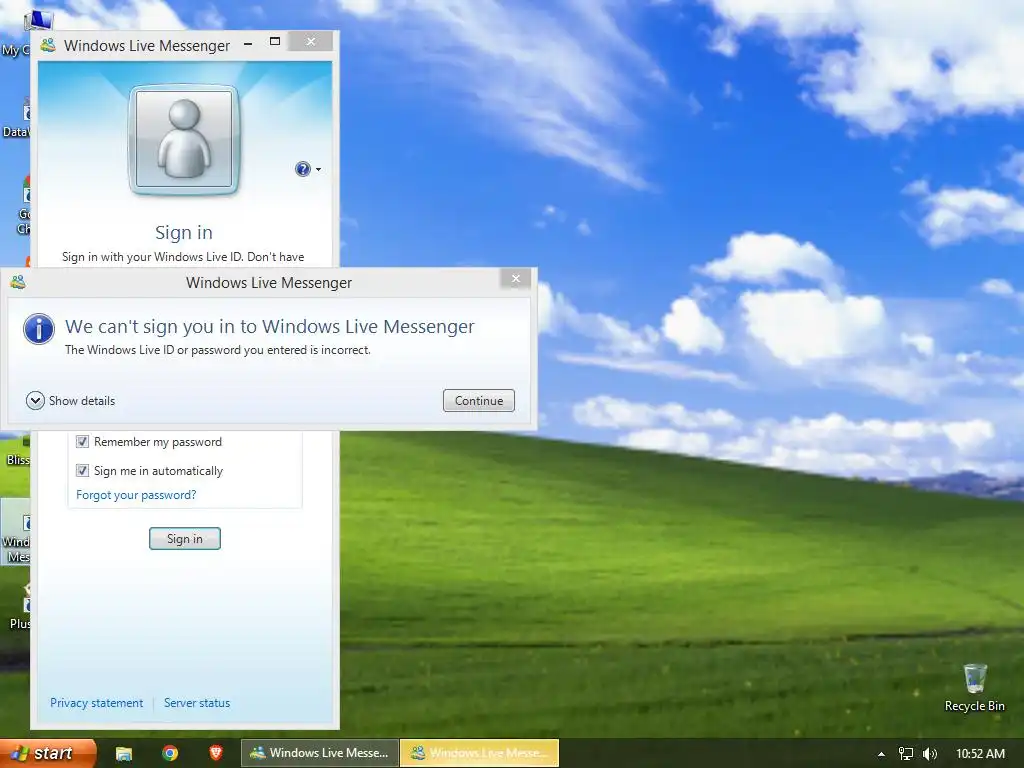
Task: Click the network icon in system tray
Action: (x=906, y=754)
